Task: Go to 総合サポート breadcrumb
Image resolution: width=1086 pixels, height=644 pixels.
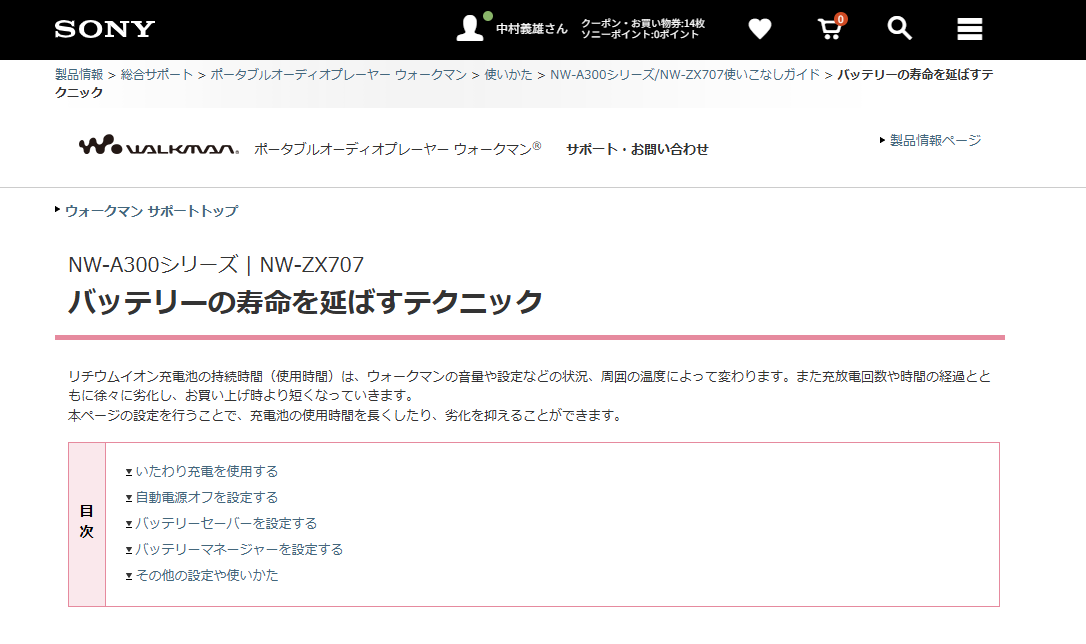Action: [157, 74]
